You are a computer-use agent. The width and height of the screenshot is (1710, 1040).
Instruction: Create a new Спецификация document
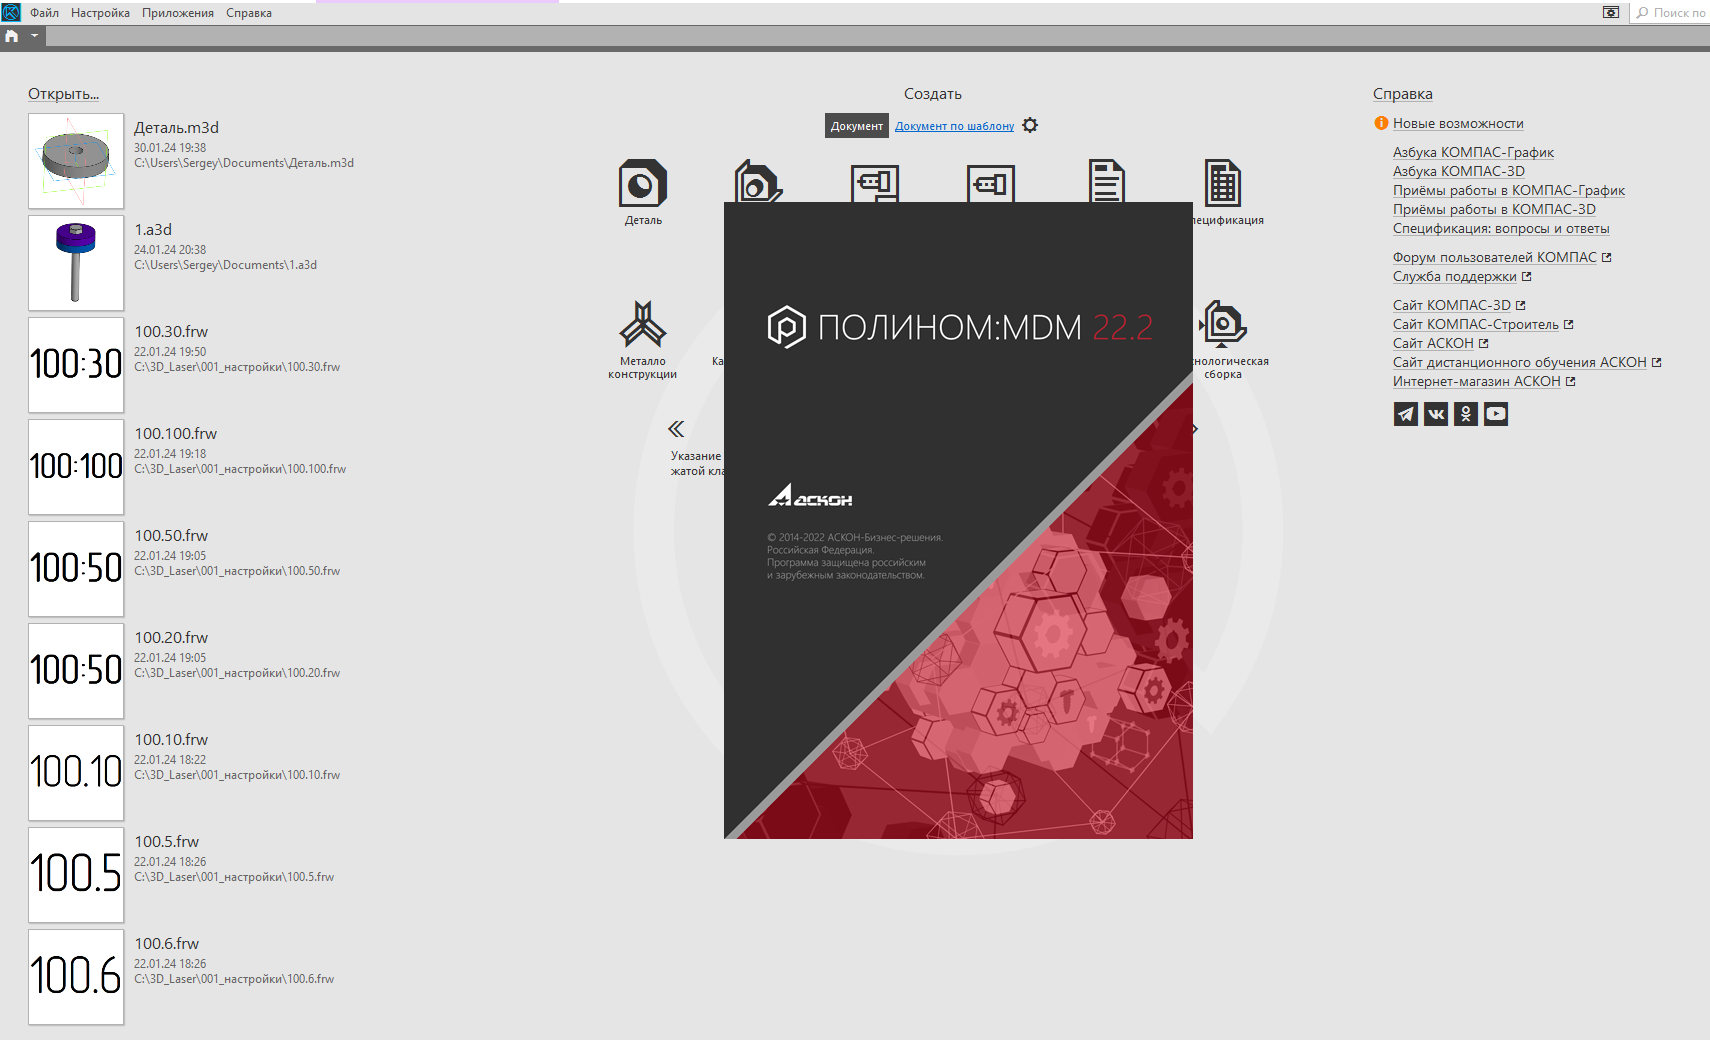point(1223,192)
